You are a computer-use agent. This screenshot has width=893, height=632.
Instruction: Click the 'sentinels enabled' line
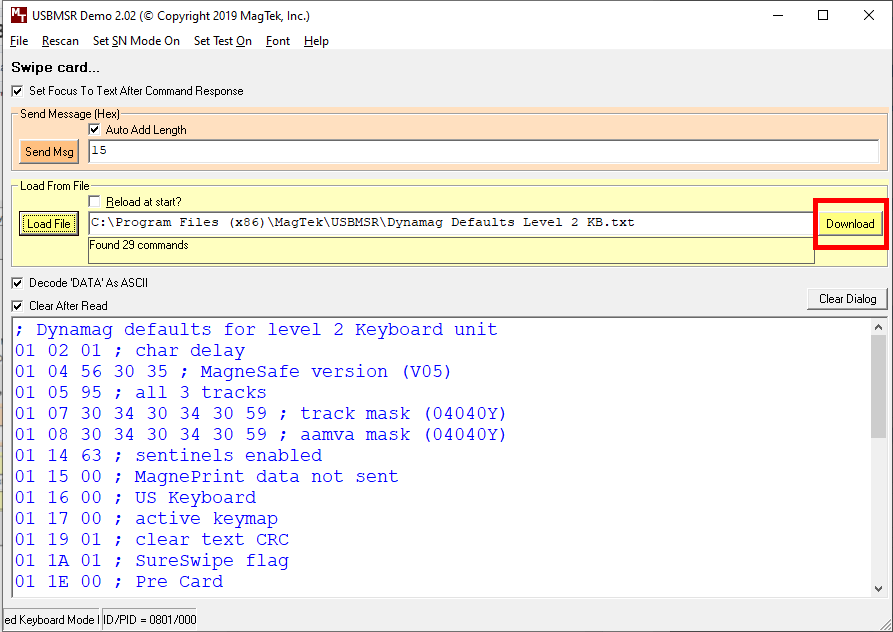[169, 455]
